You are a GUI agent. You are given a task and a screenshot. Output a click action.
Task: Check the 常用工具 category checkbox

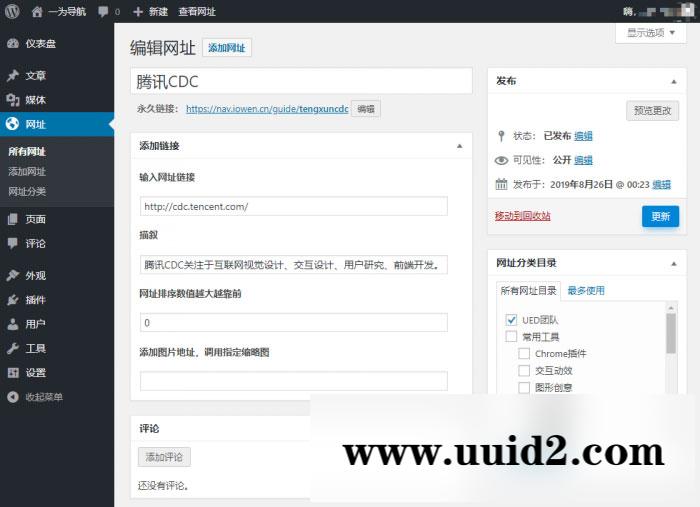click(511, 336)
